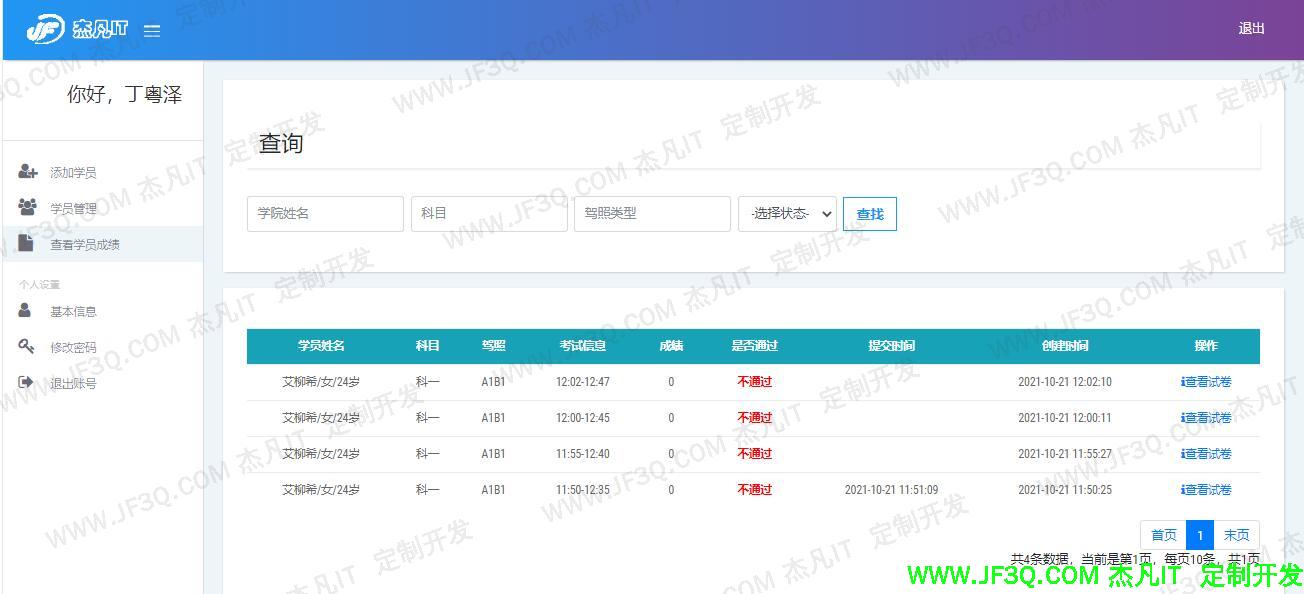Click the 杰凡IT logo icon
The image size is (1304, 594).
(x=45, y=30)
